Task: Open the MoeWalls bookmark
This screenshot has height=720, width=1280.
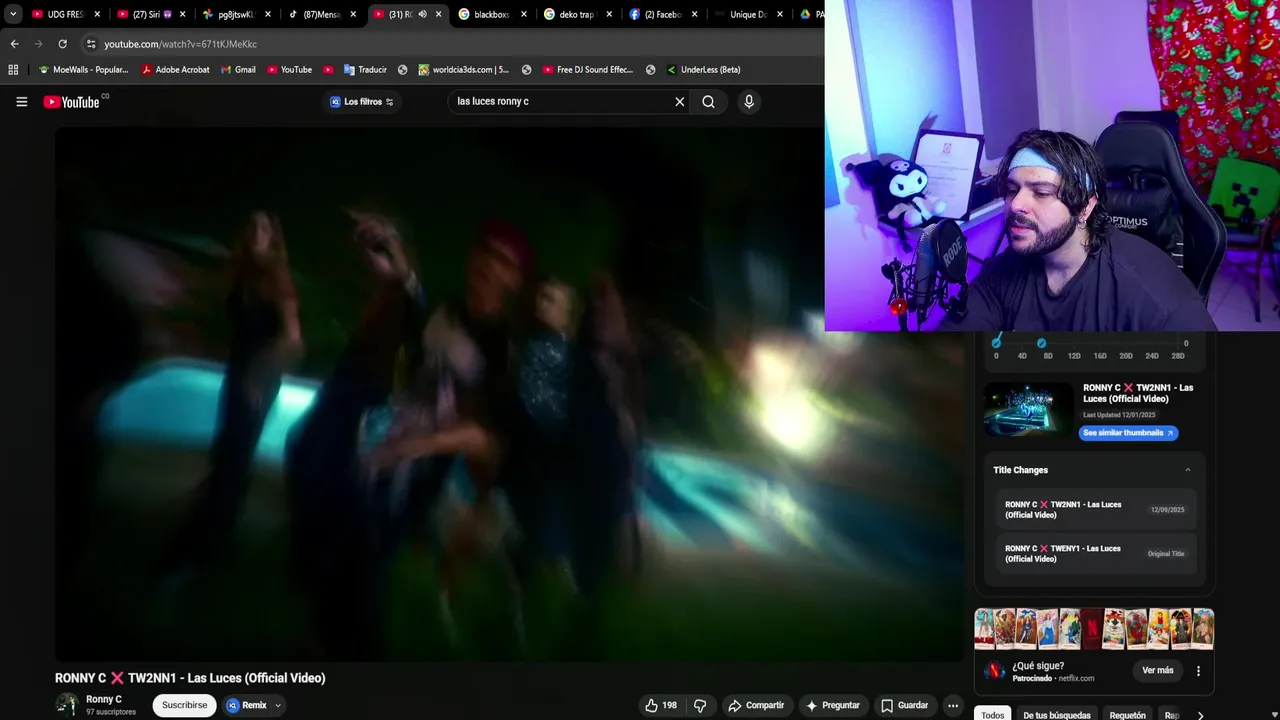Action: (x=83, y=70)
